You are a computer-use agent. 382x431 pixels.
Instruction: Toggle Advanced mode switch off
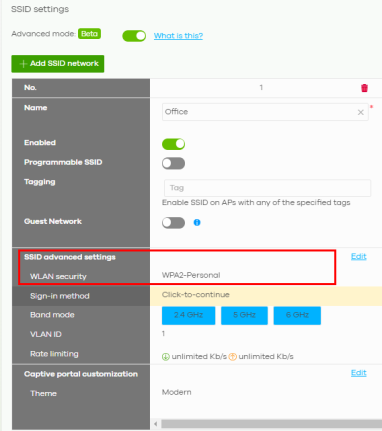click(134, 36)
